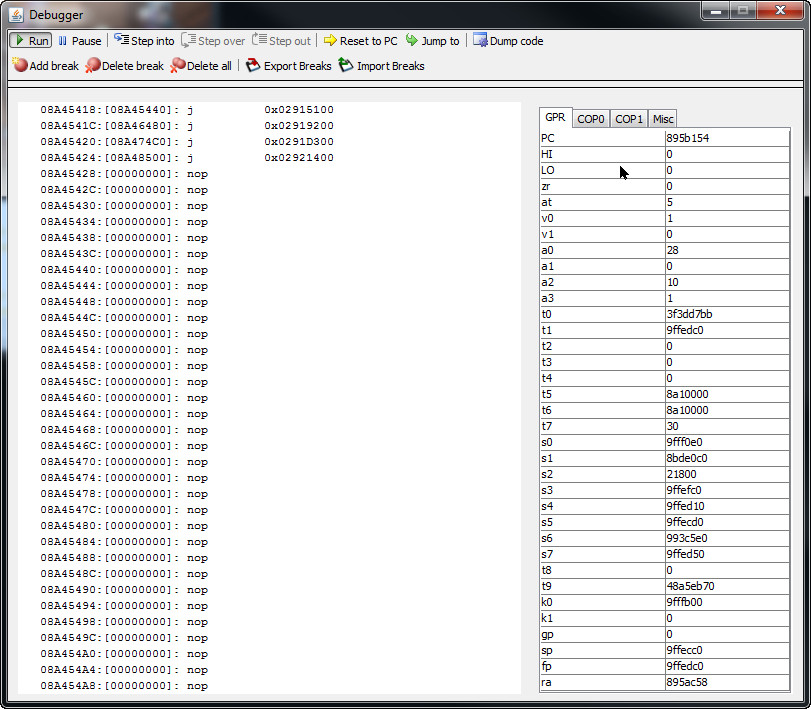Add a breakpoint with Add break
Screen dimensions: 811x709
point(45,66)
